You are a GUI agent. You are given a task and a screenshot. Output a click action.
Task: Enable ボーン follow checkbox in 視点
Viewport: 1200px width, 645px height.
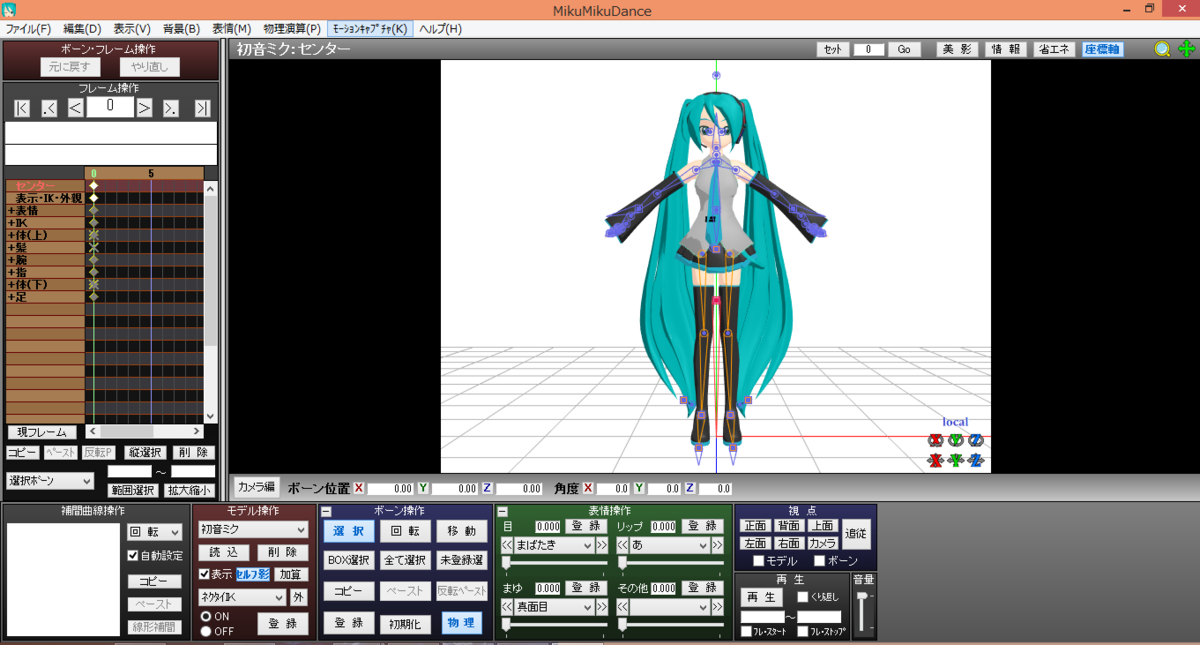[x=820, y=561]
